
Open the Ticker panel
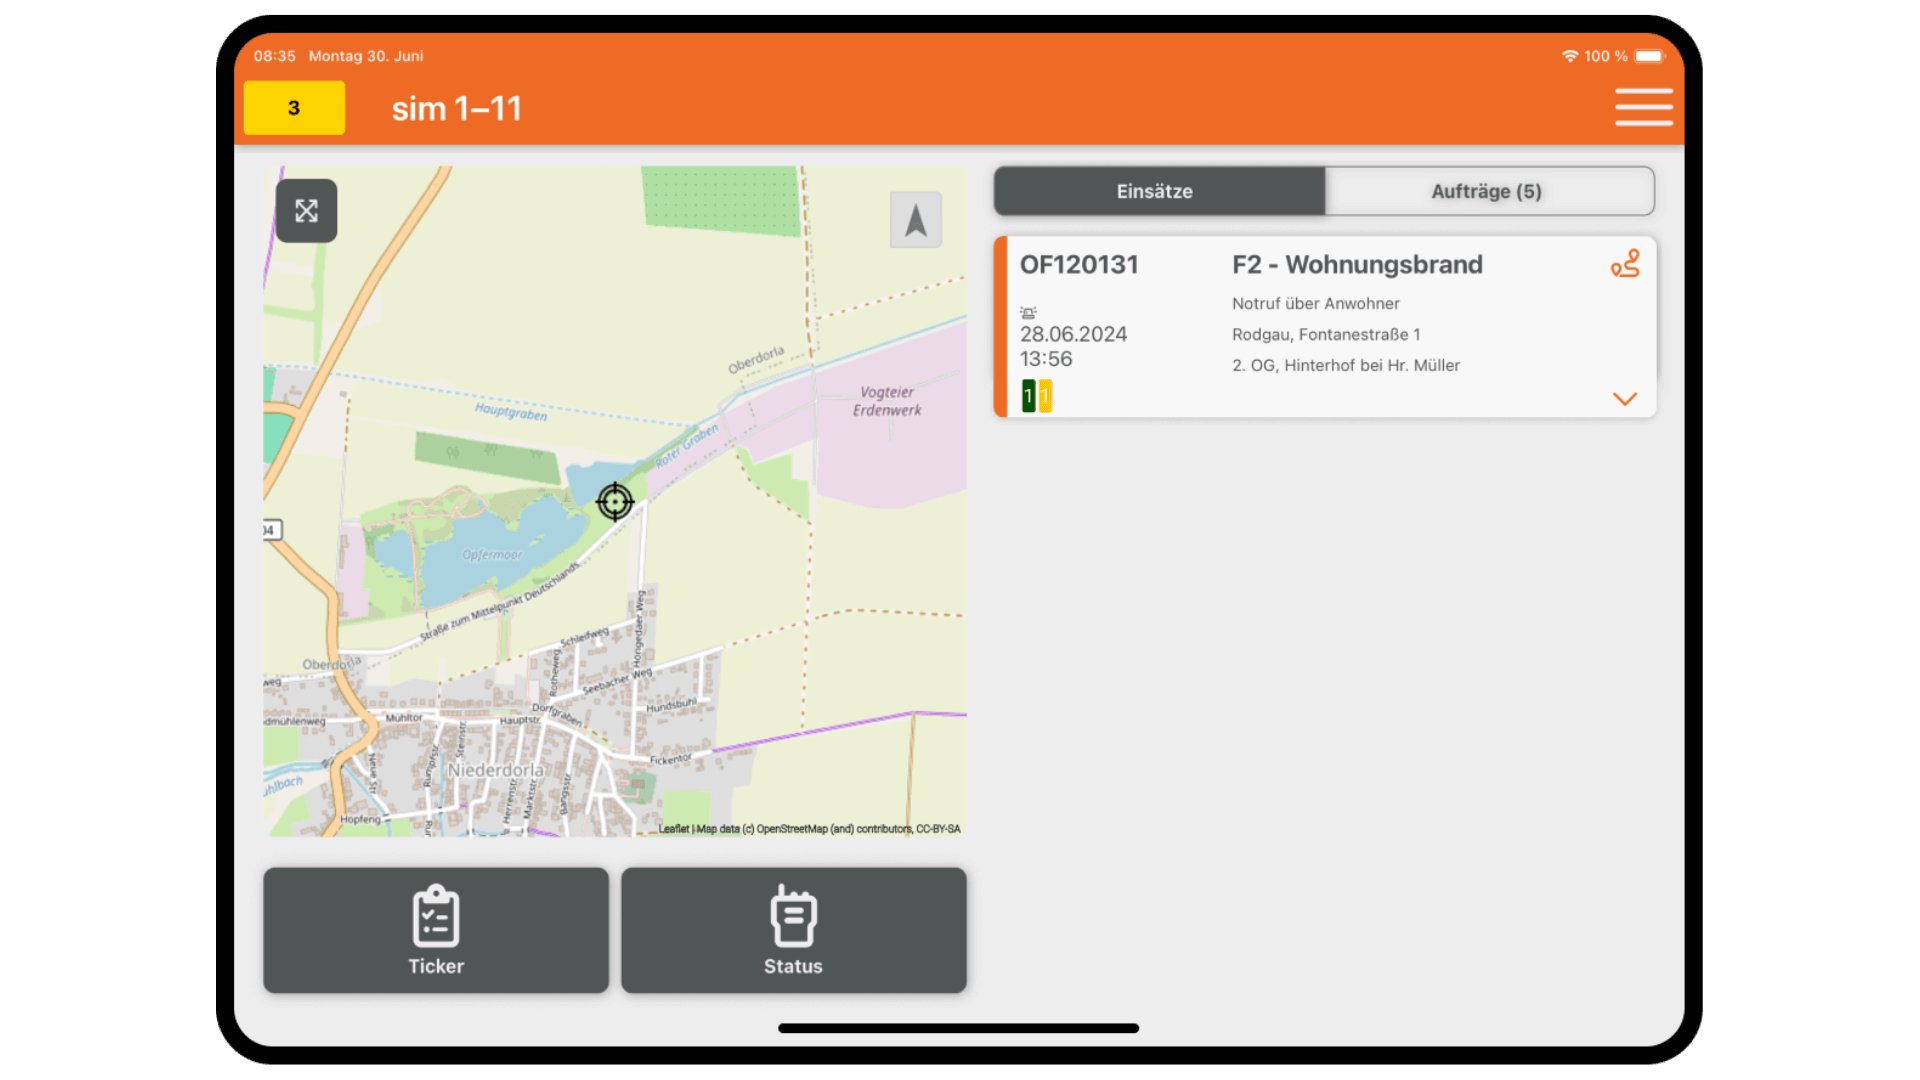(435, 930)
